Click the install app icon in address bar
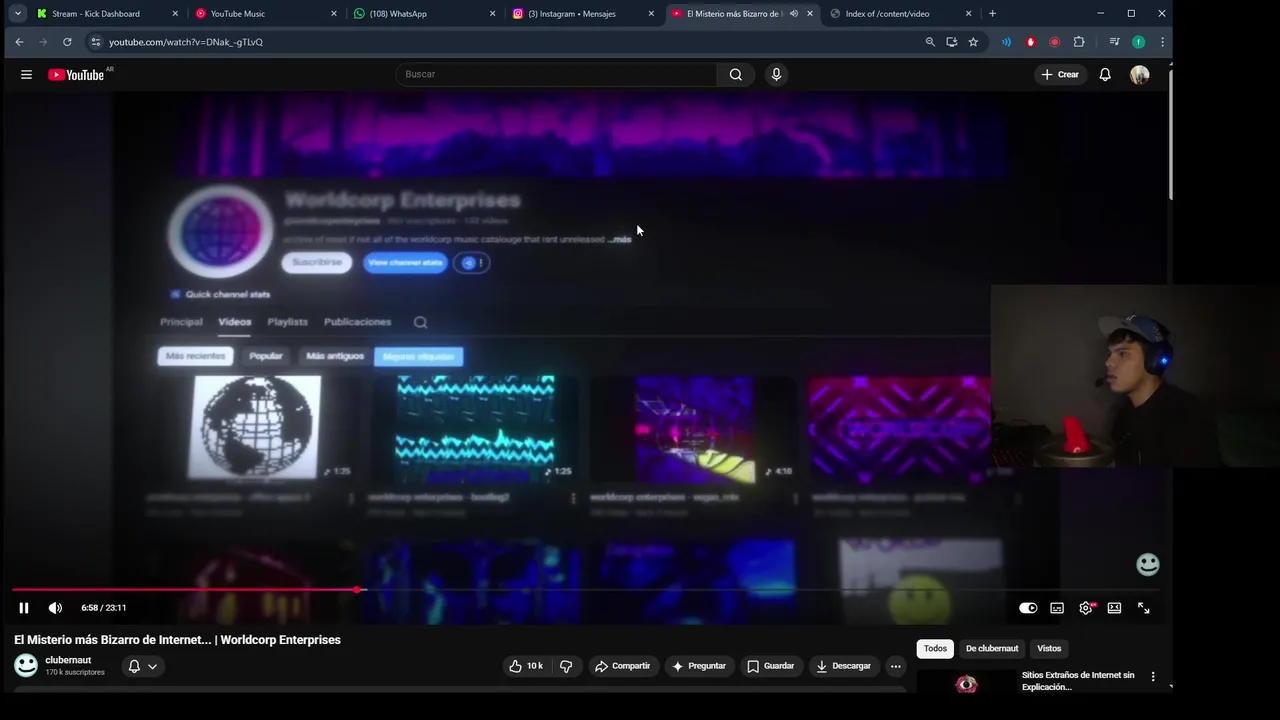The image size is (1280, 720). point(951,42)
